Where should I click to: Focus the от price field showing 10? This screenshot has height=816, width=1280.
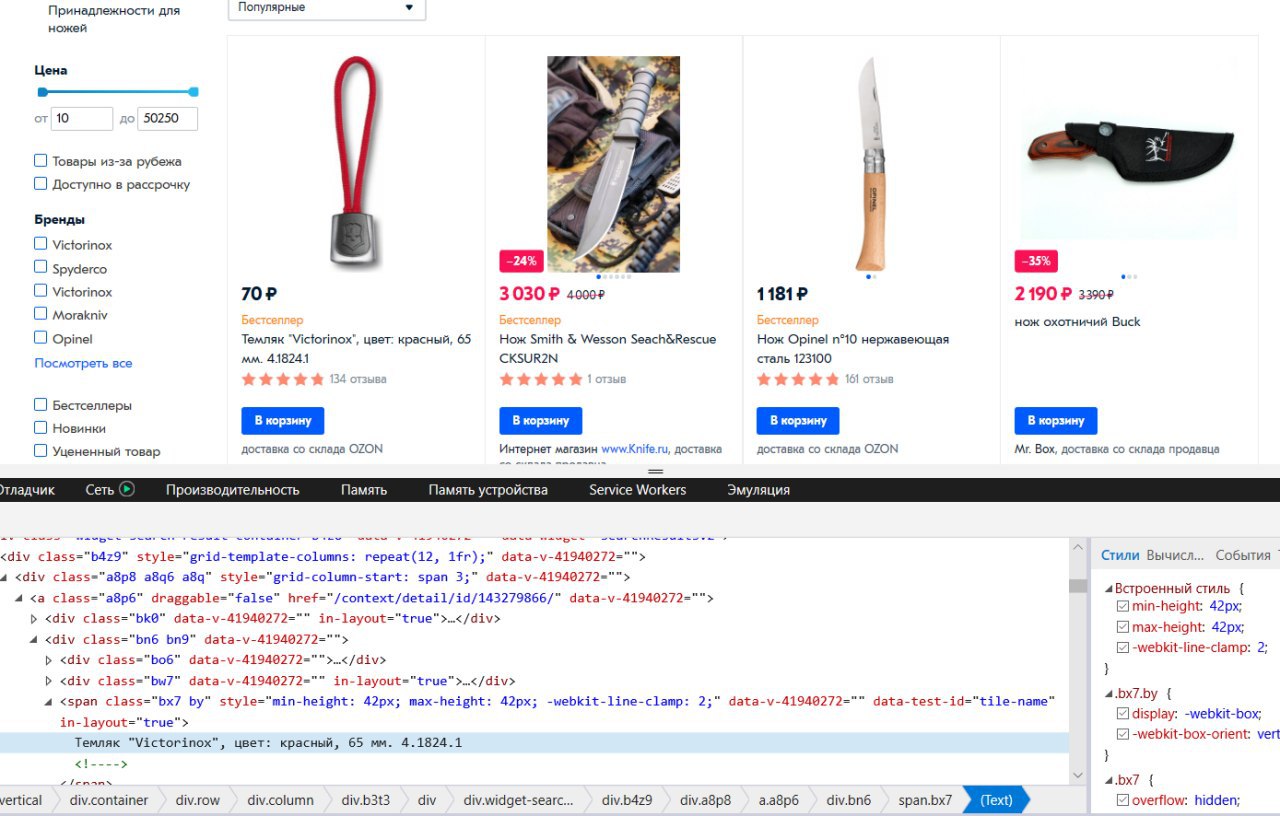point(82,118)
